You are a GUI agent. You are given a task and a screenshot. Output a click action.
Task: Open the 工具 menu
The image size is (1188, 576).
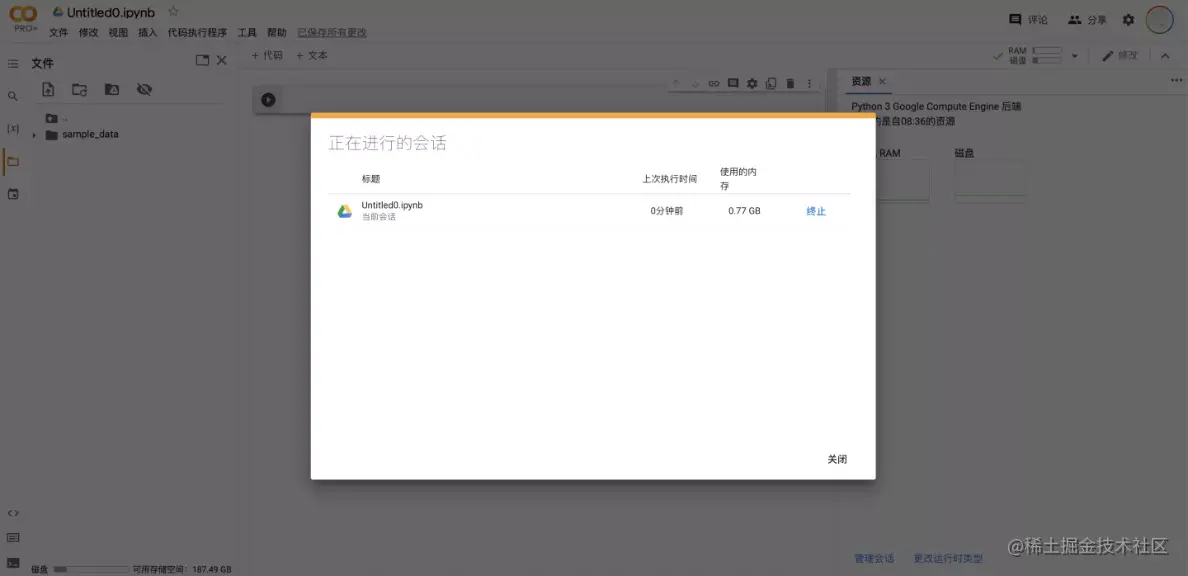click(x=247, y=33)
